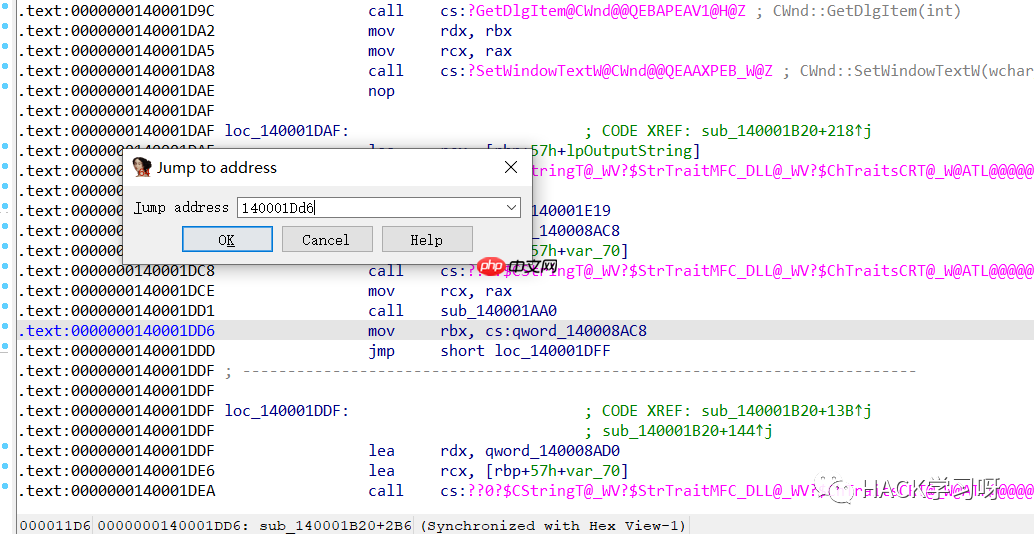Click comment CWnd::GetDlgItem(int)
Image resolution: width=1034 pixels, height=534 pixels.
867,11
